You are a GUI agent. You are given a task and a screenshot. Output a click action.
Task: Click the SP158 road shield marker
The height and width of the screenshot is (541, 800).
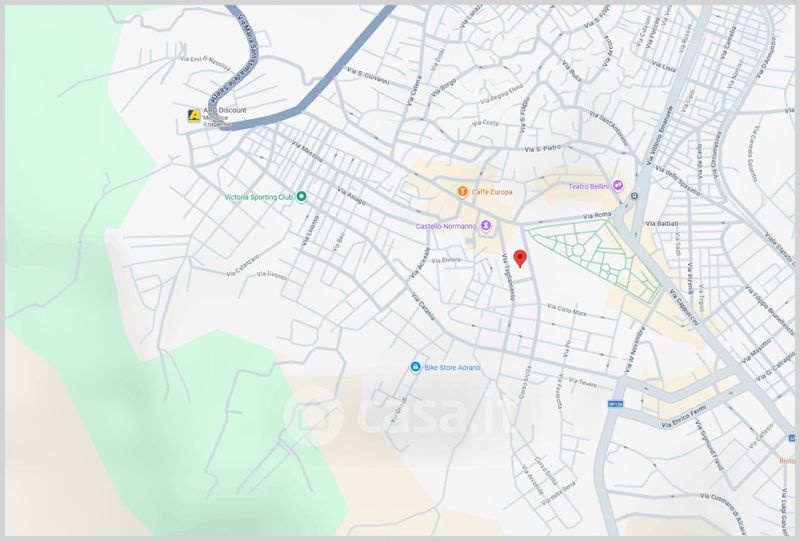[614, 405]
